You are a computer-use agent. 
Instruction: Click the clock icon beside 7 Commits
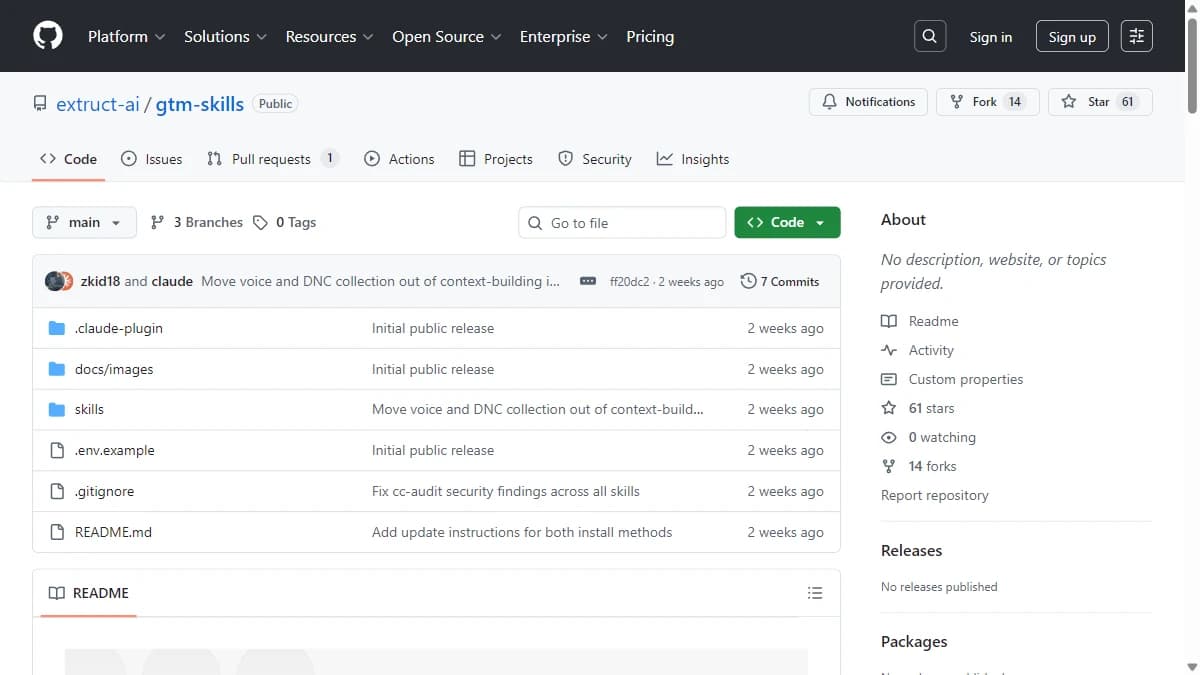tap(748, 281)
